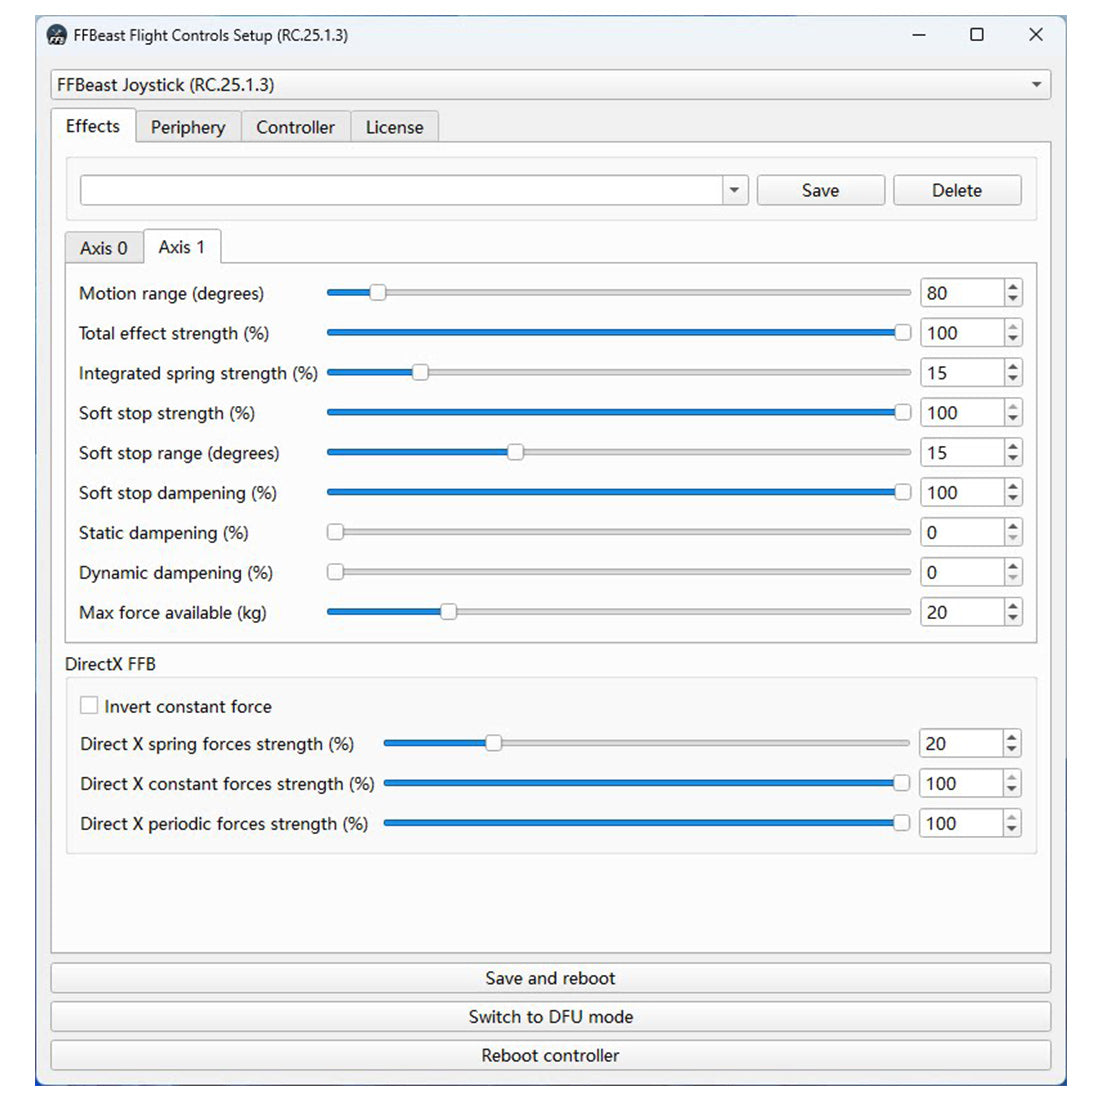
Task: Decrease Soft stop range using down arrow
Action: pos(1013,459)
